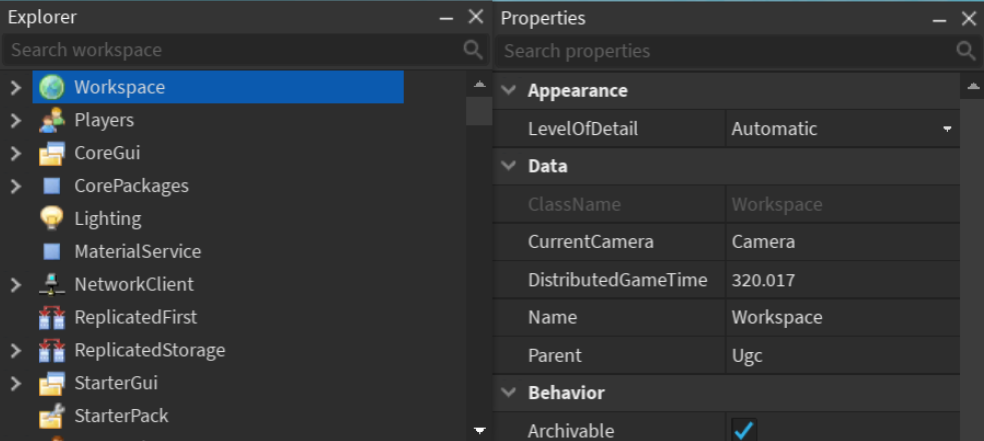Screen dimensions: 984x441
Task: Click the ClassName property label
Action: 574,205
